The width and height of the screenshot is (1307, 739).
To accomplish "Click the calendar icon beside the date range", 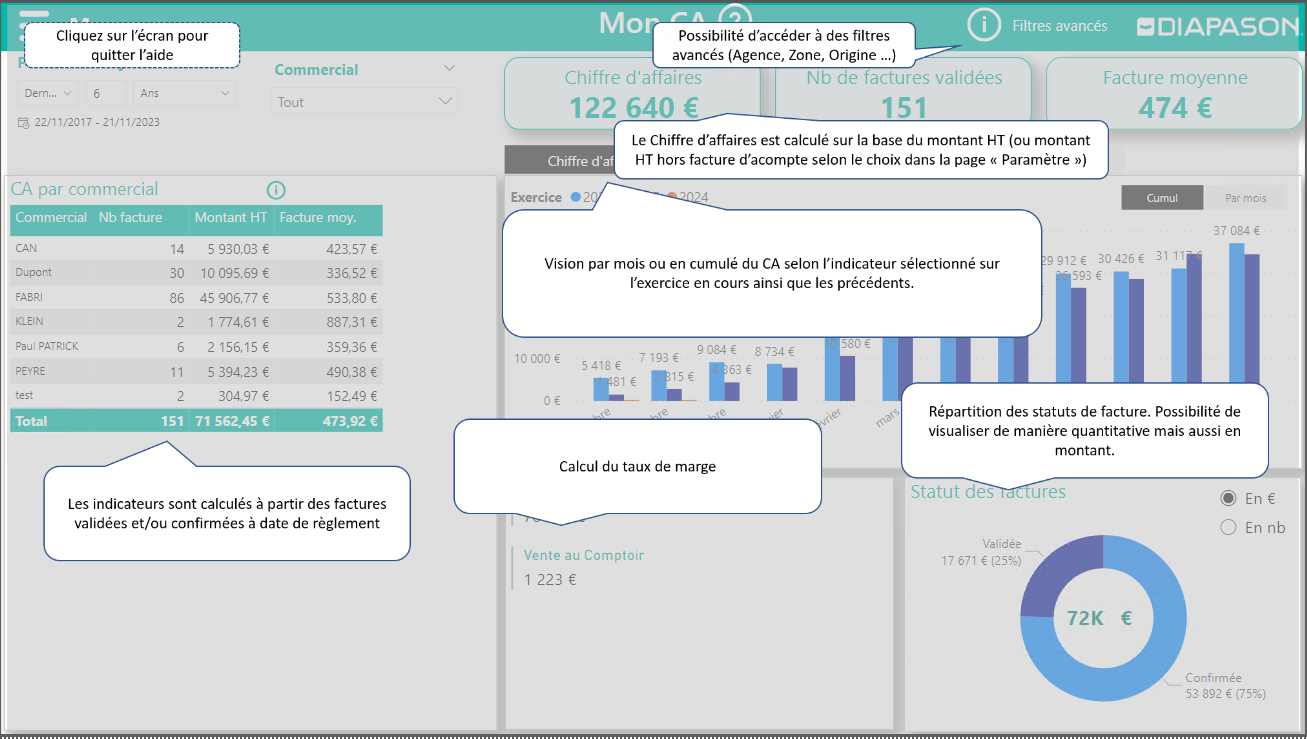I will coord(23,122).
